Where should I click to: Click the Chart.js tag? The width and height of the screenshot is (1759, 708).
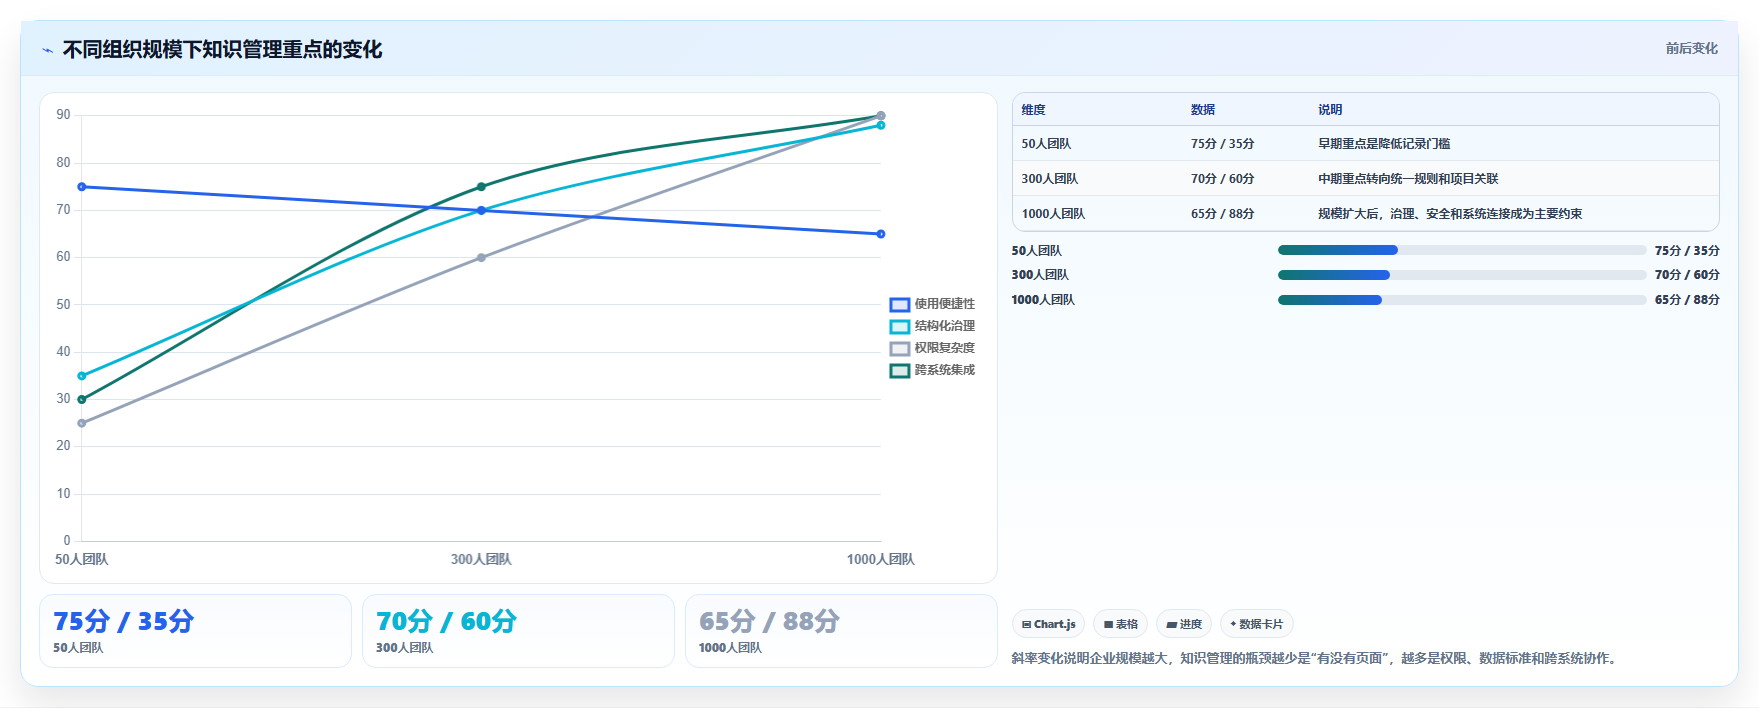coord(1048,624)
